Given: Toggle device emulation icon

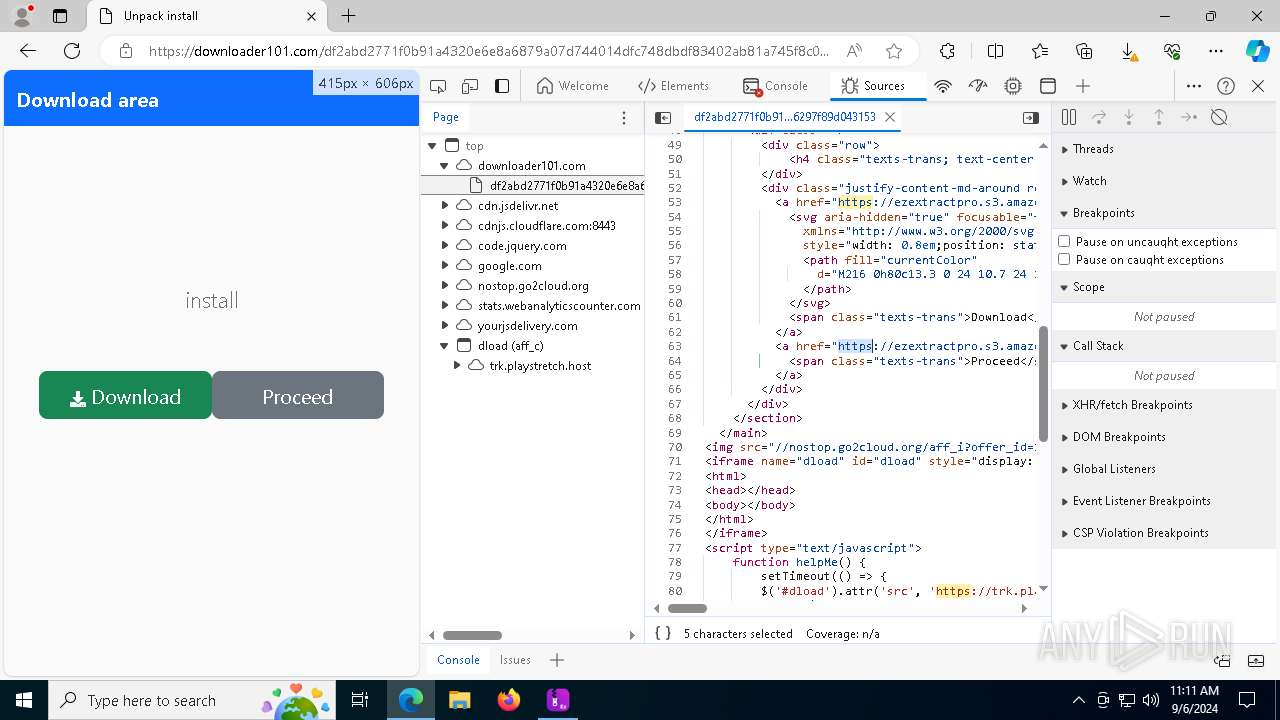Looking at the screenshot, I should click(x=470, y=86).
